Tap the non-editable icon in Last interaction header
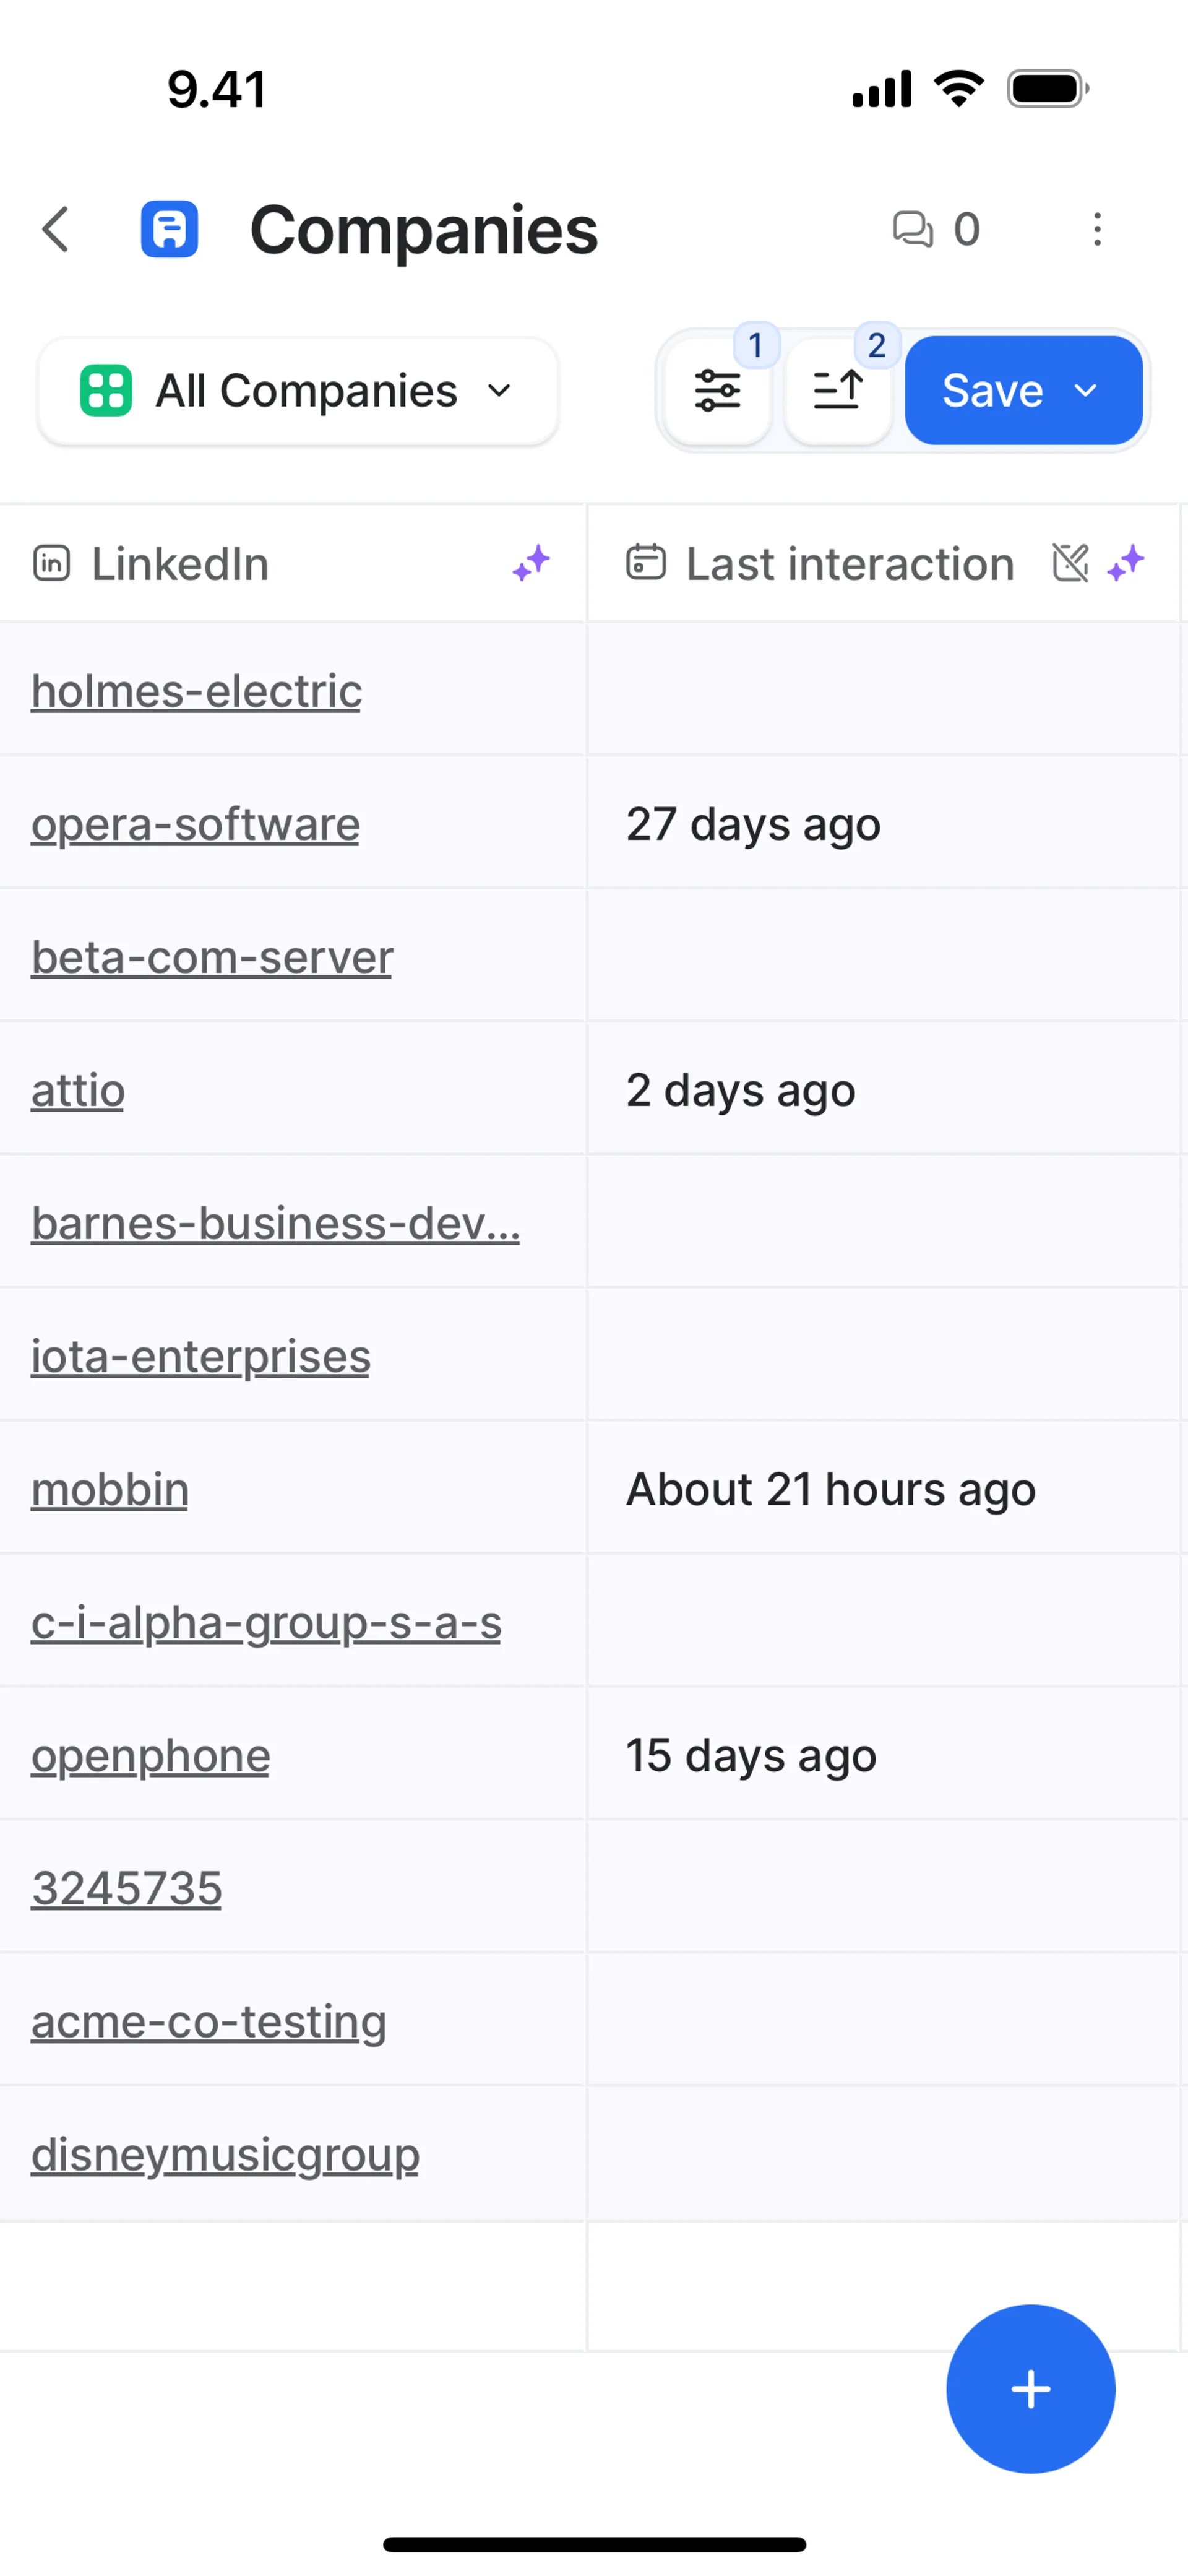The width and height of the screenshot is (1188, 2576). click(x=1070, y=563)
